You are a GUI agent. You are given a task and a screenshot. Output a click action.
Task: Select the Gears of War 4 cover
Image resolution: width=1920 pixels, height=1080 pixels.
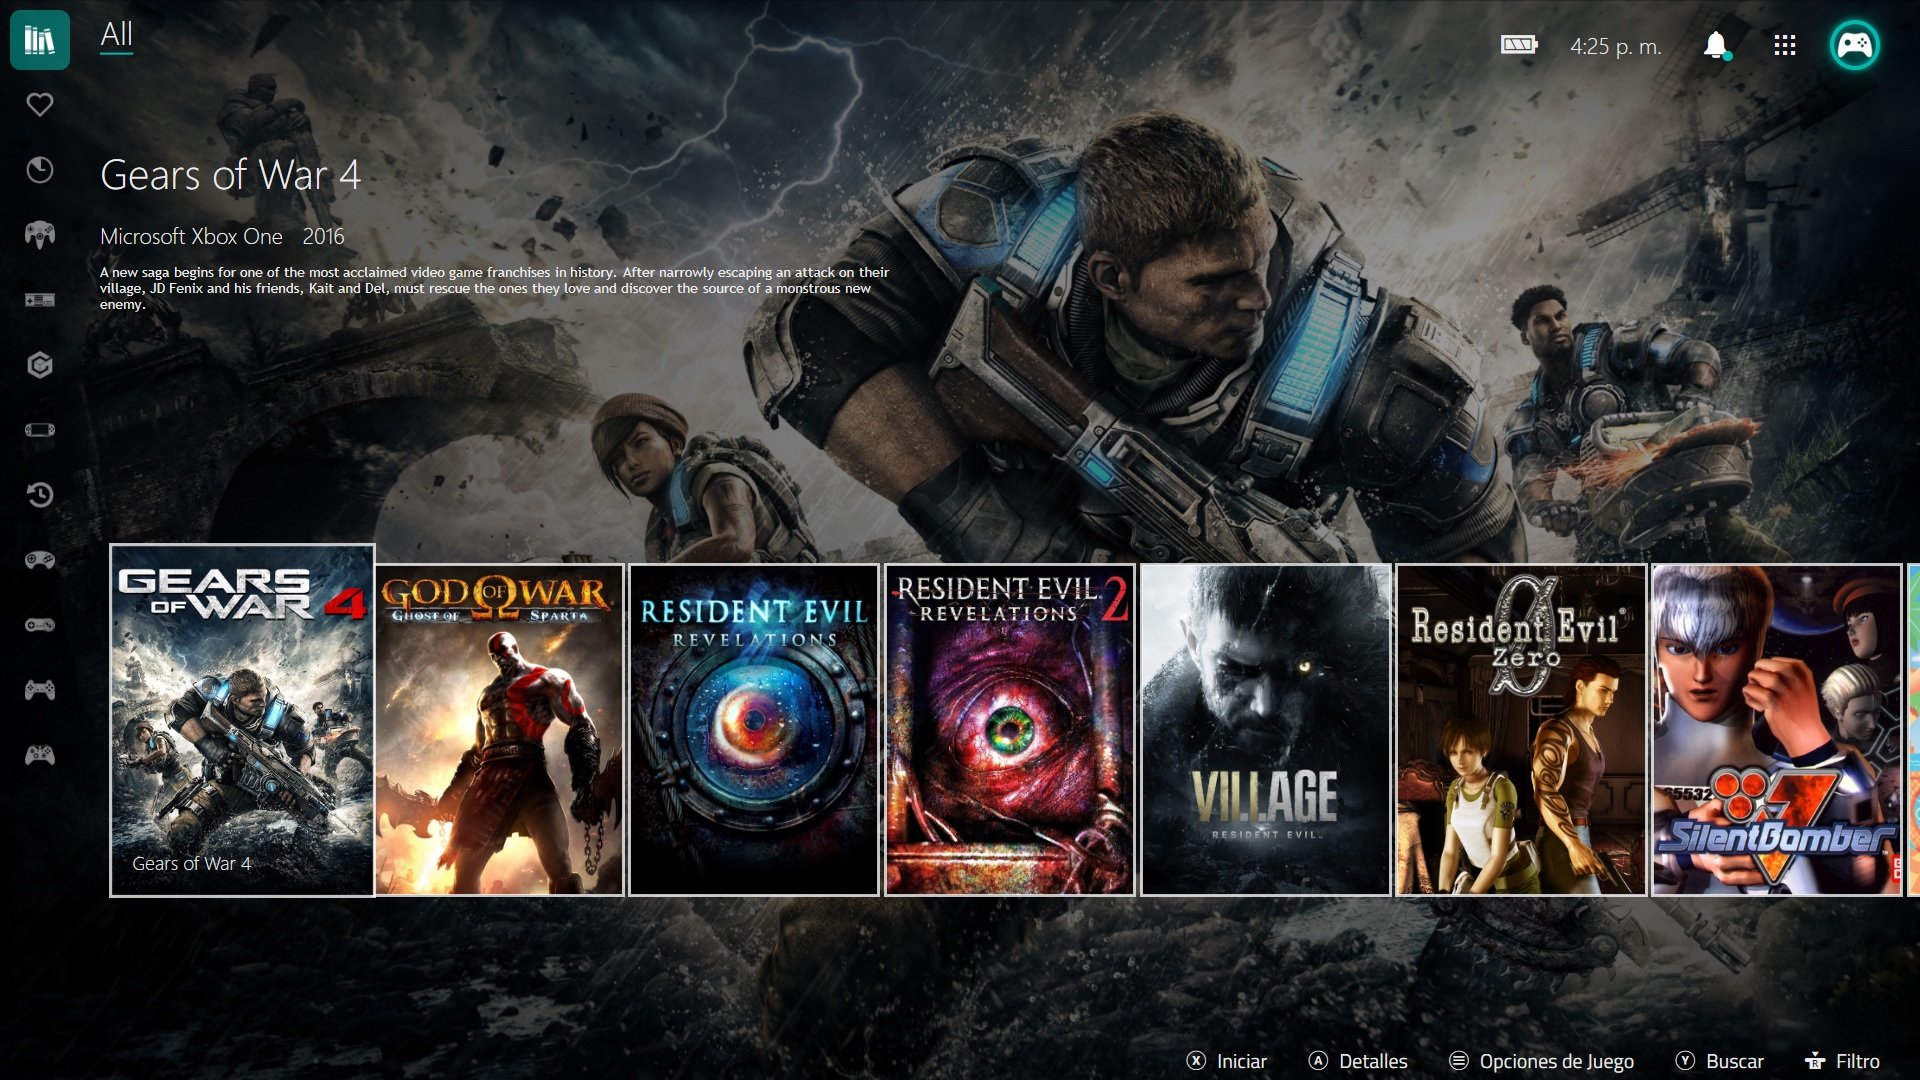[x=242, y=720]
